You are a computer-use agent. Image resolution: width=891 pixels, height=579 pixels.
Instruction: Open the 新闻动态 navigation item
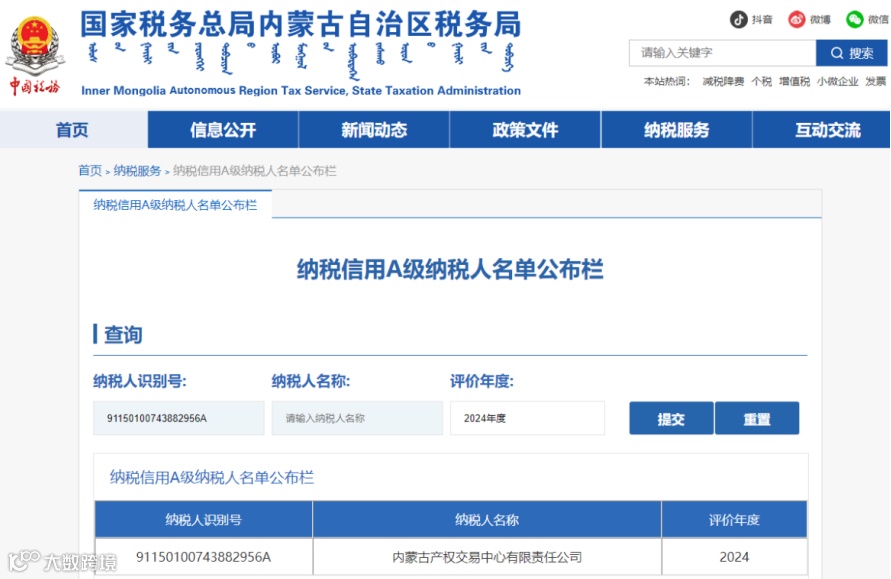click(x=372, y=129)
